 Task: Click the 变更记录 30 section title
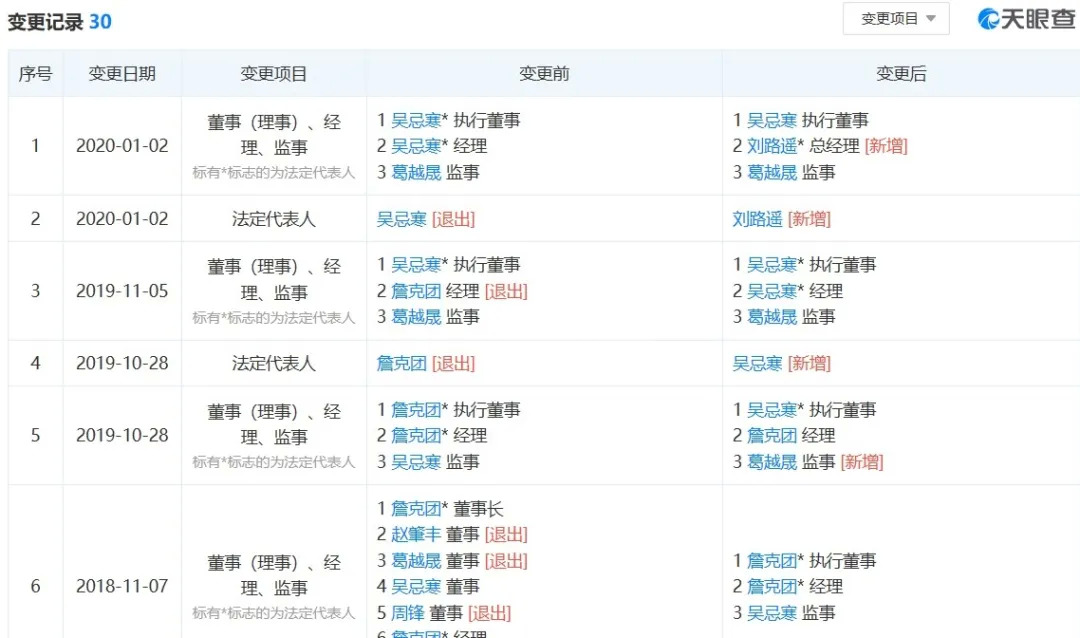pyautogui.click(x=59, y=22)
